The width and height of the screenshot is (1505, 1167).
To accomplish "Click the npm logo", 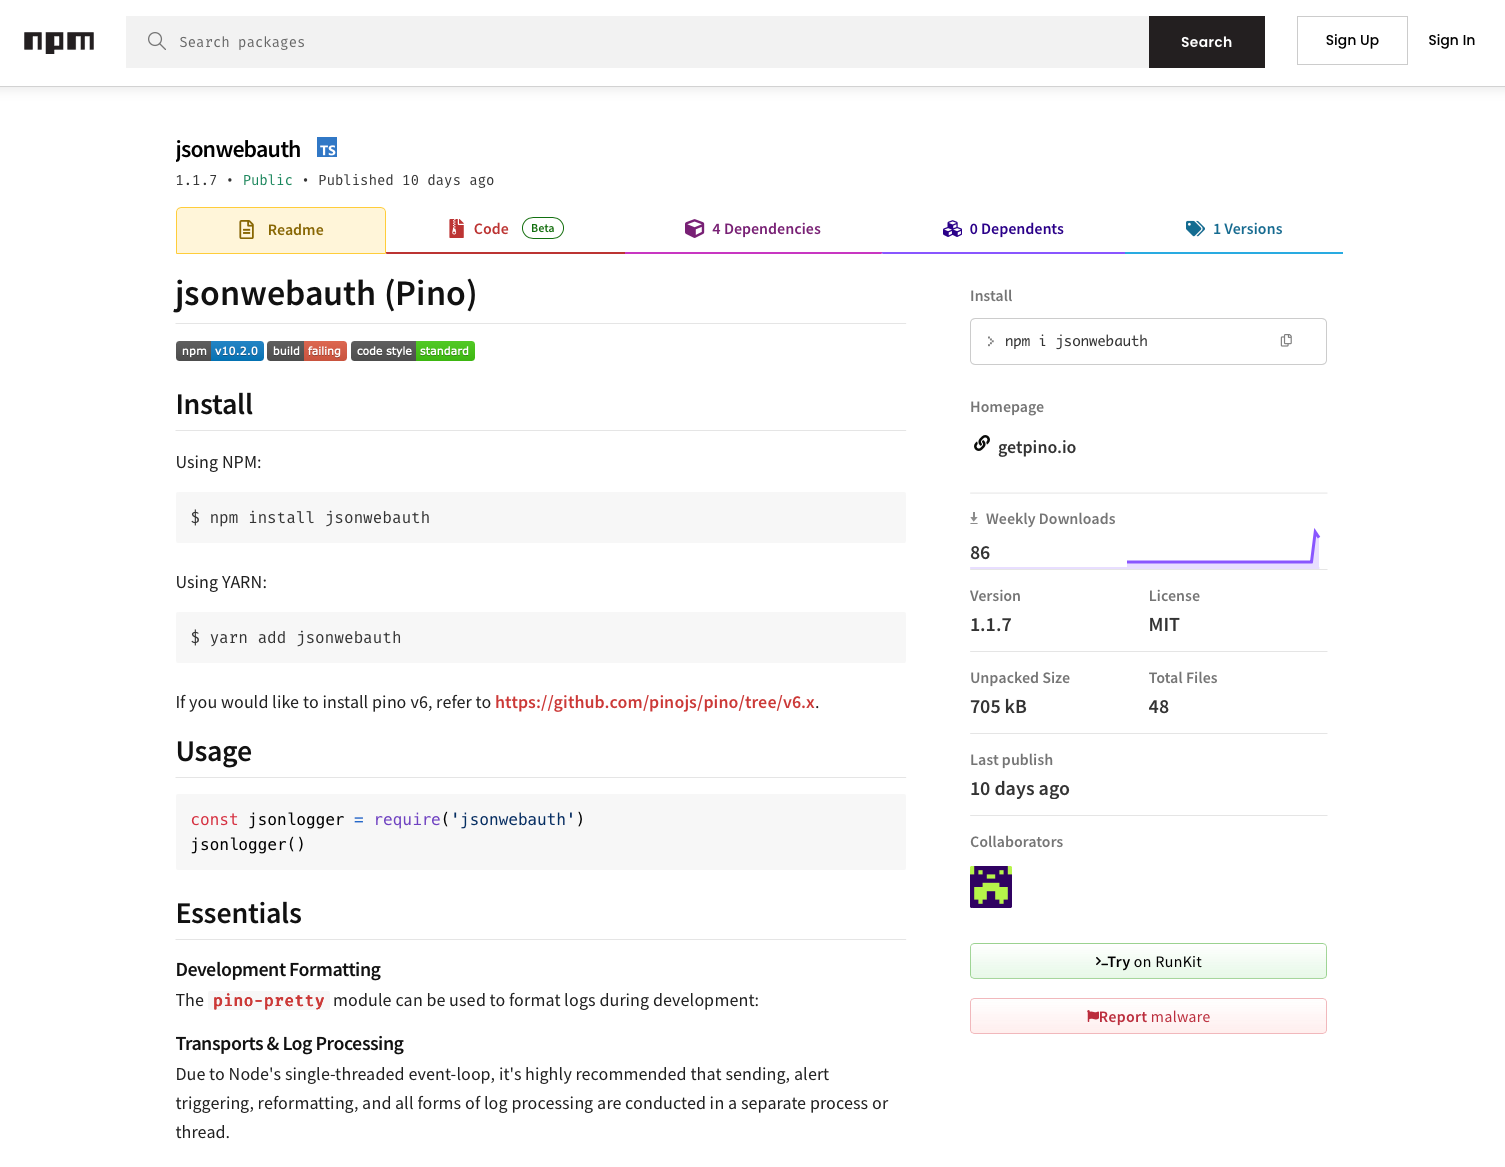I will click(59, 42).
